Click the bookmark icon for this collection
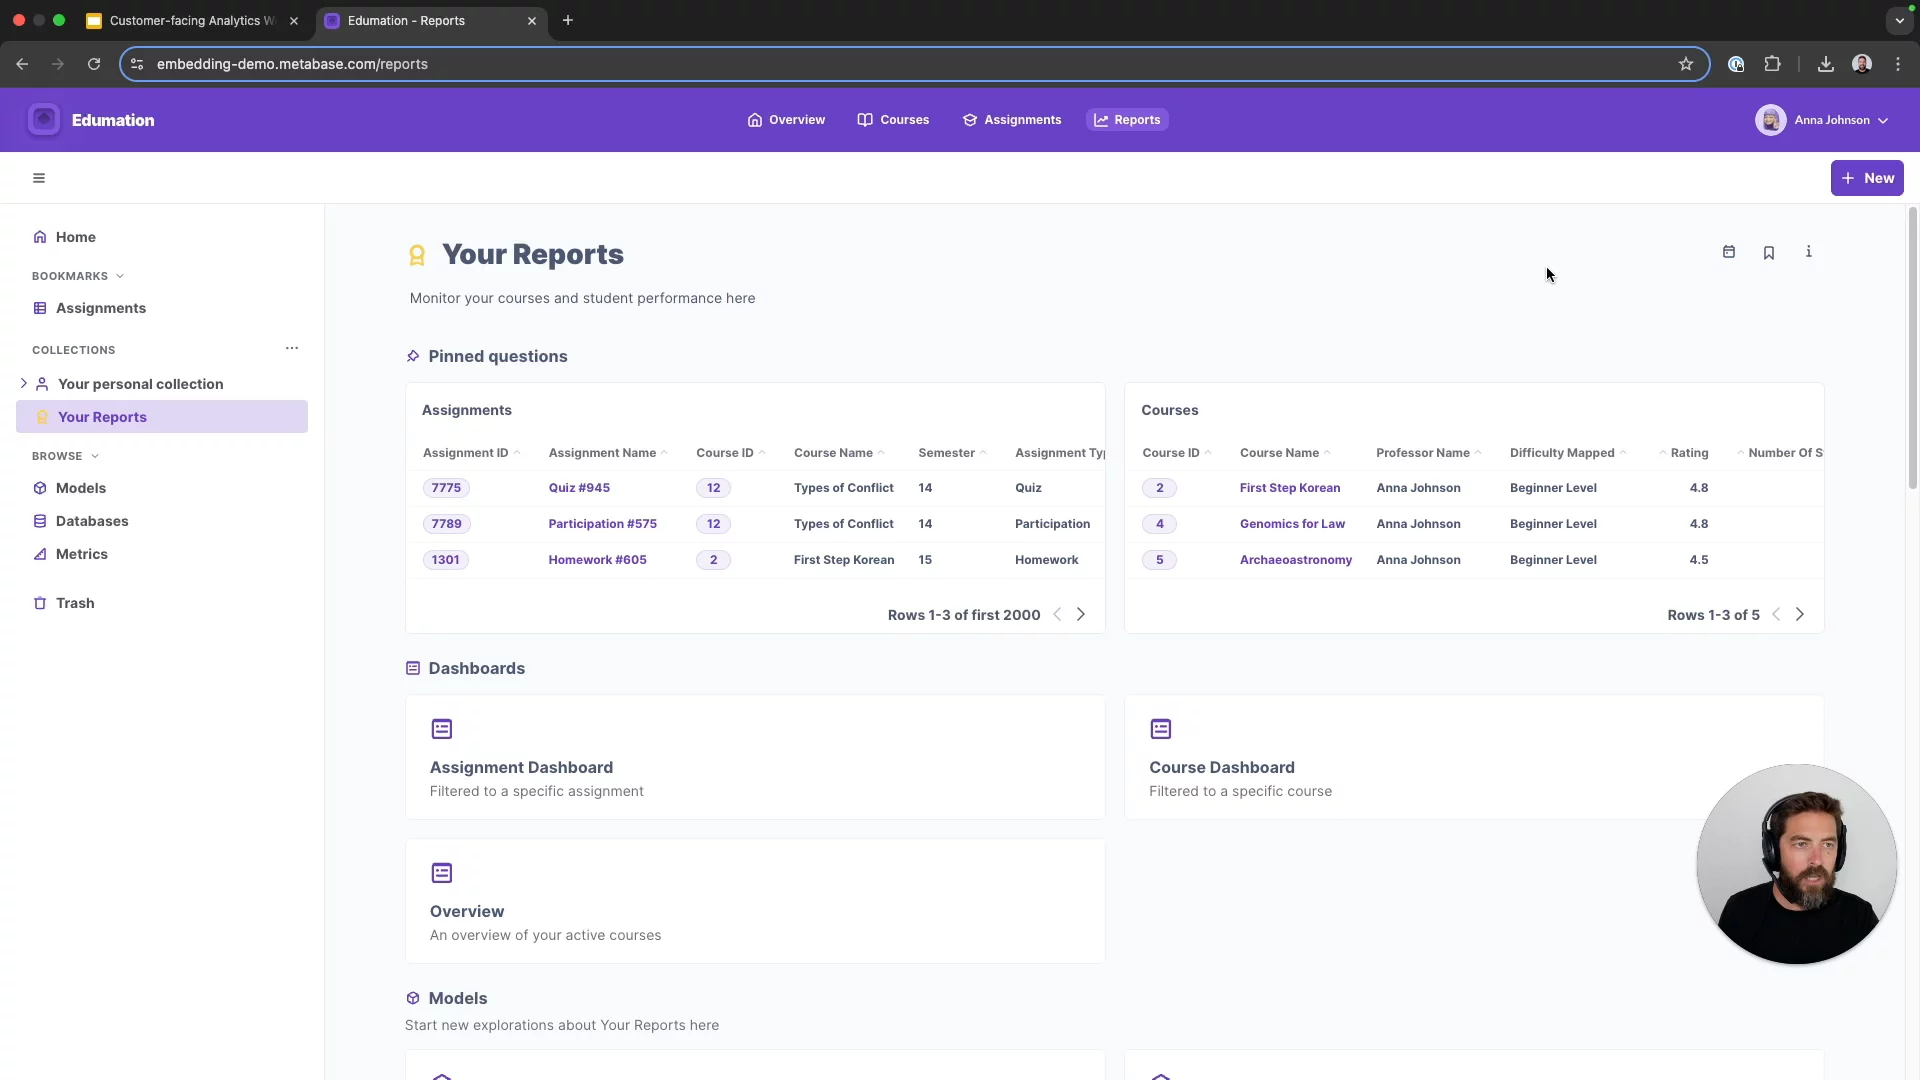The image size is (1920, 1080). coord(1768,253)
